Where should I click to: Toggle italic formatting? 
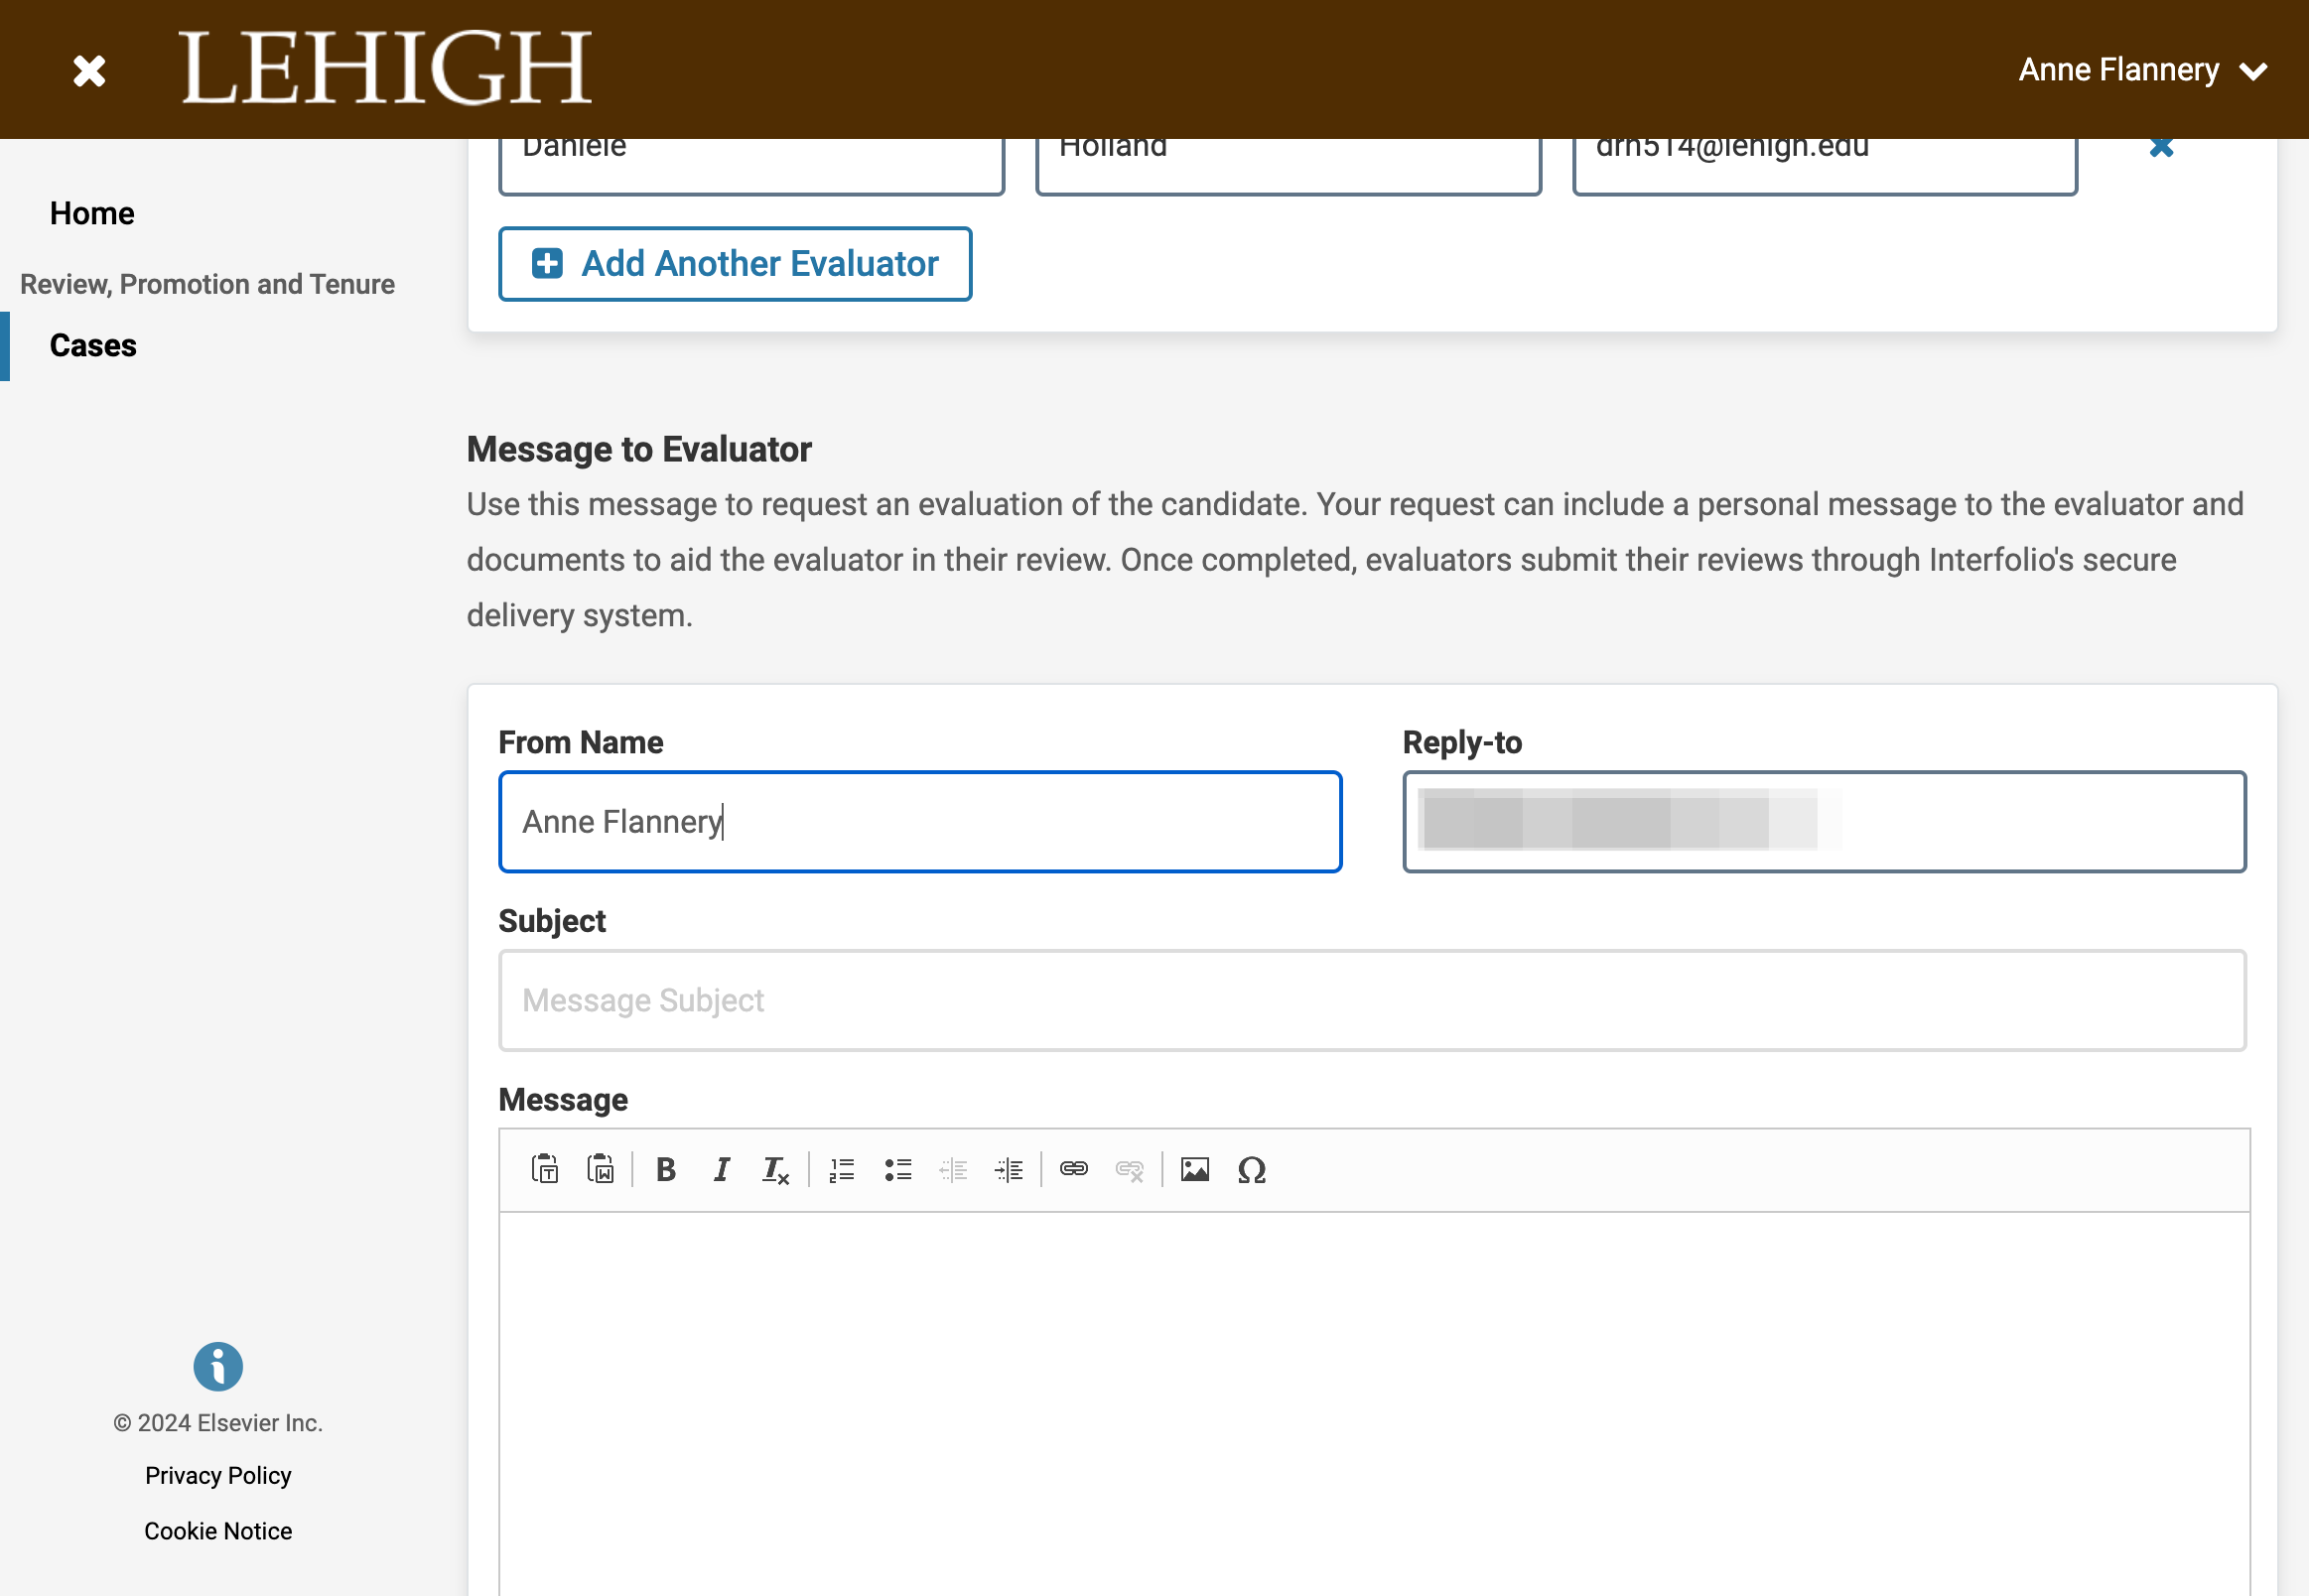[721, 1169]
